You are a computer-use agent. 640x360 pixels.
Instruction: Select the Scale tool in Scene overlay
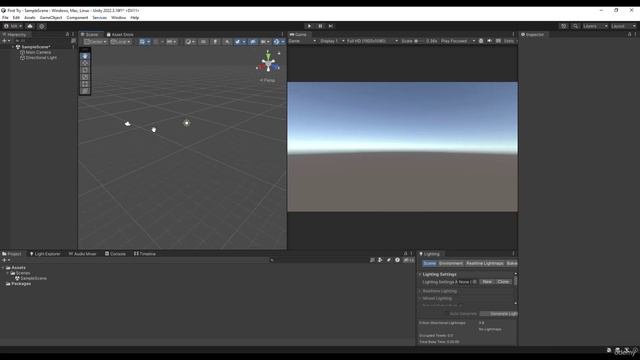[x=85, y=77]
